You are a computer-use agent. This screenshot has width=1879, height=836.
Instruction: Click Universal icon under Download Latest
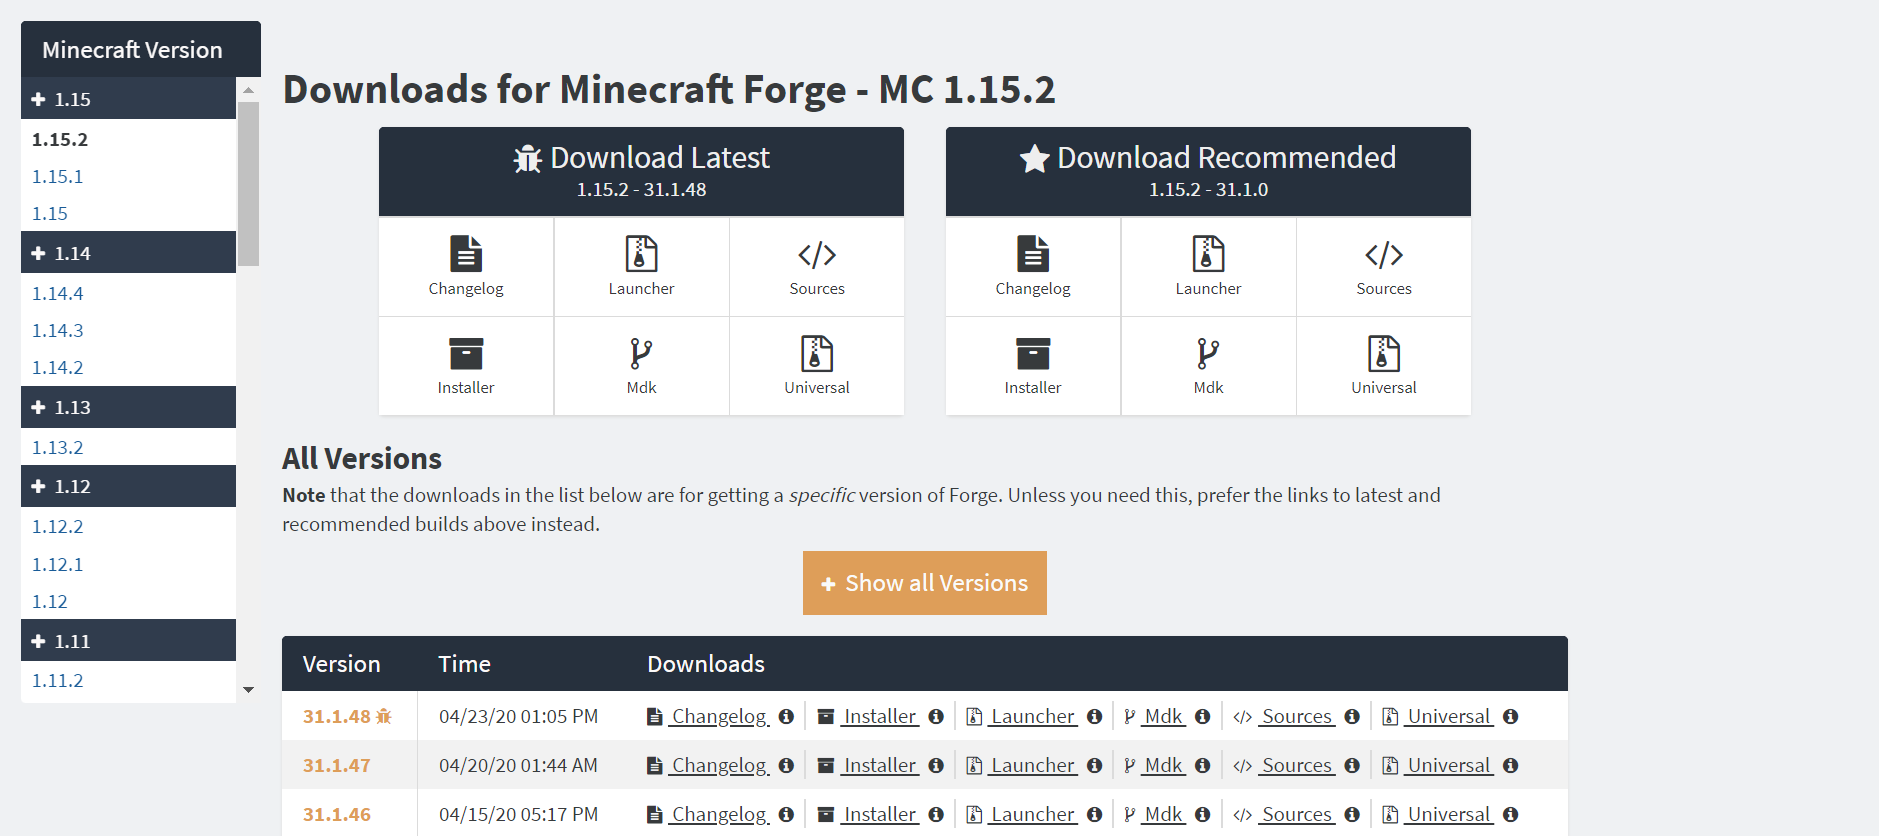817,353
